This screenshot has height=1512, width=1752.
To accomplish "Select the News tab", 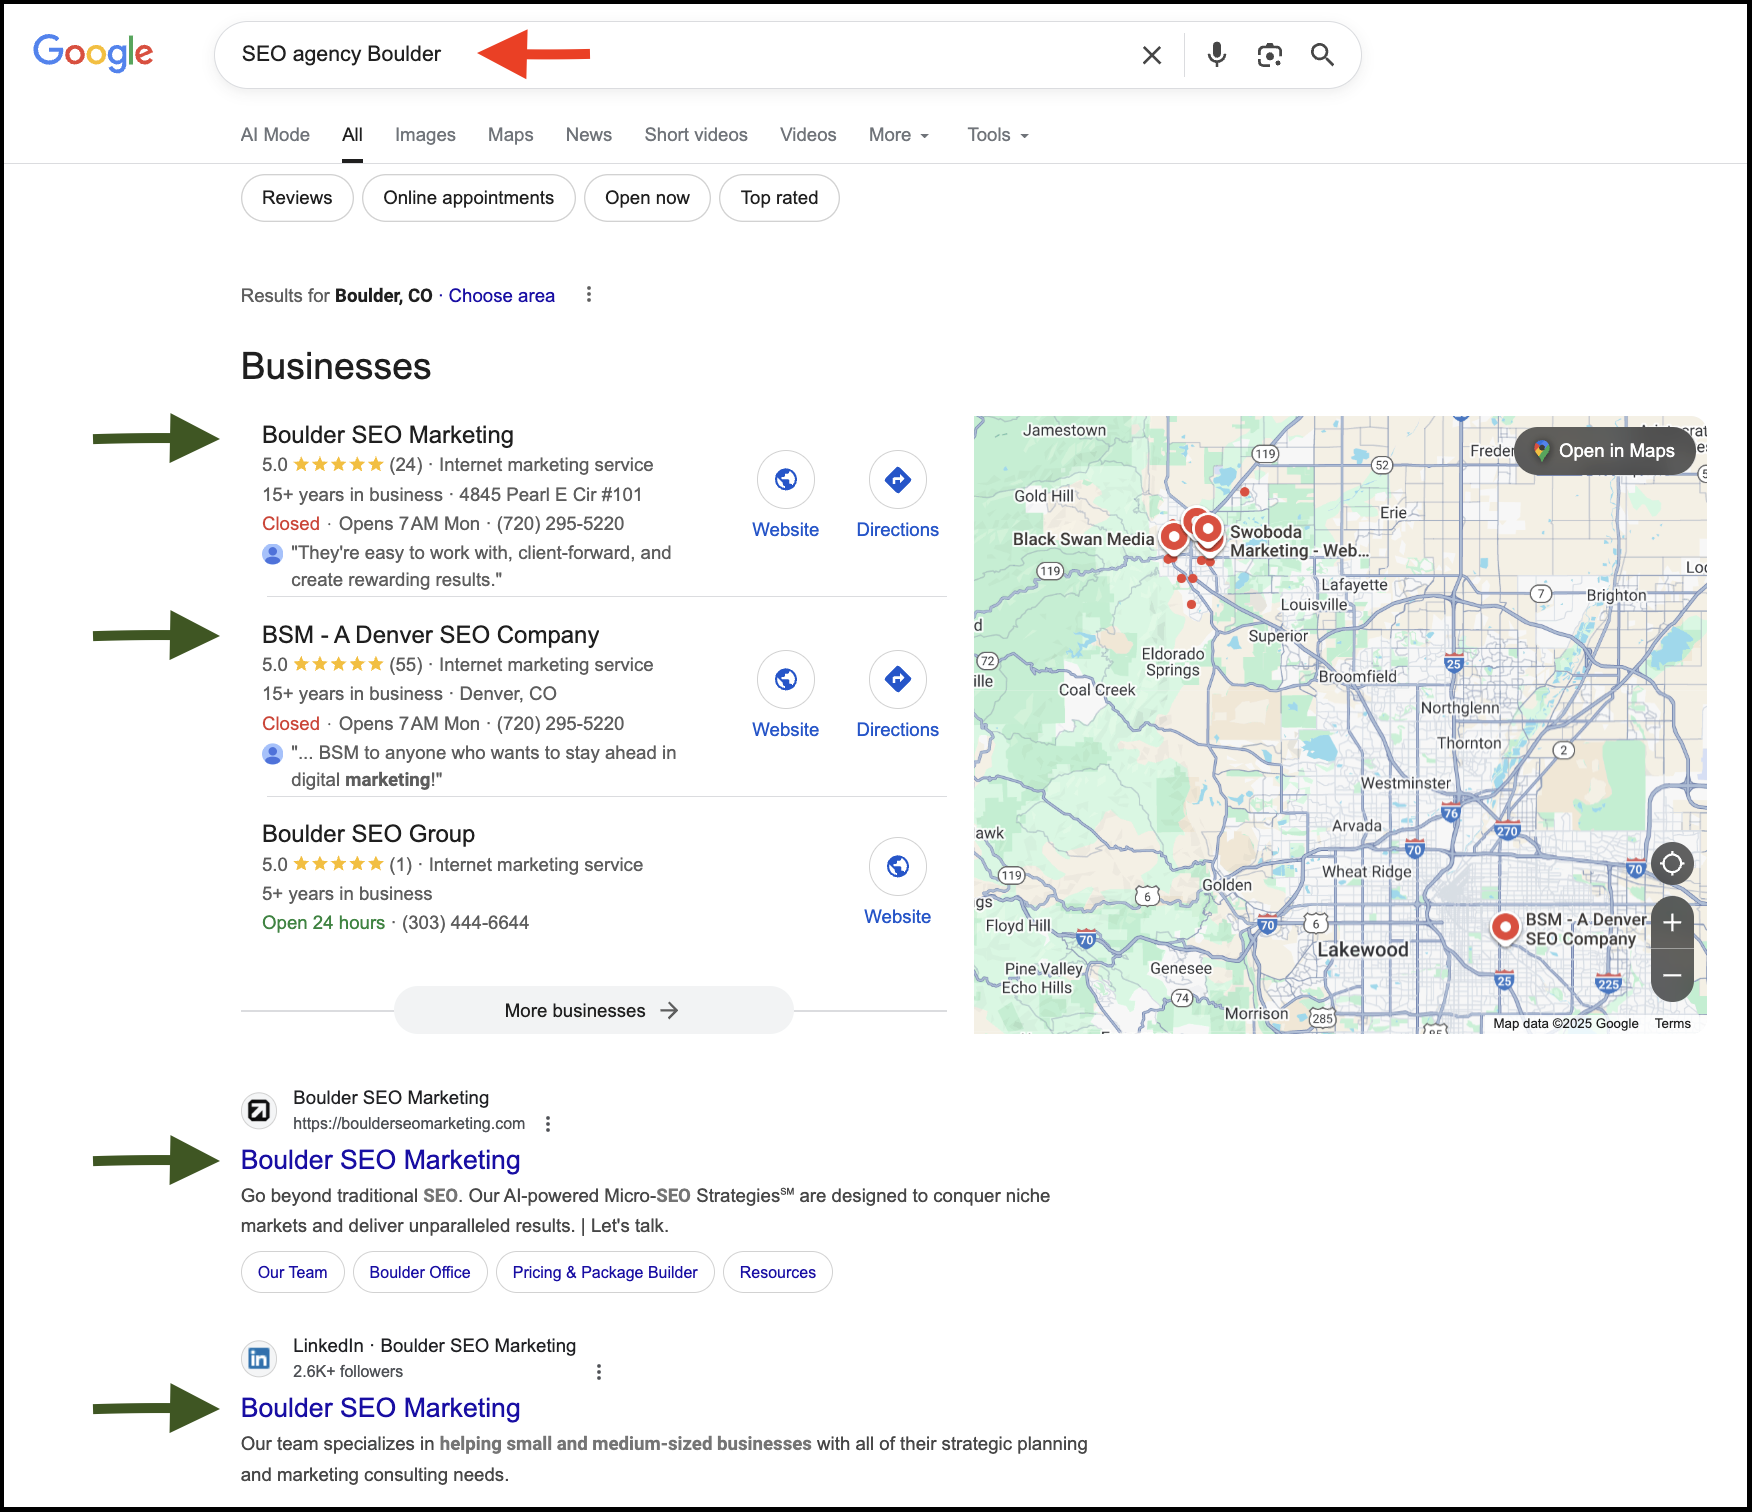I will point(588,134).
